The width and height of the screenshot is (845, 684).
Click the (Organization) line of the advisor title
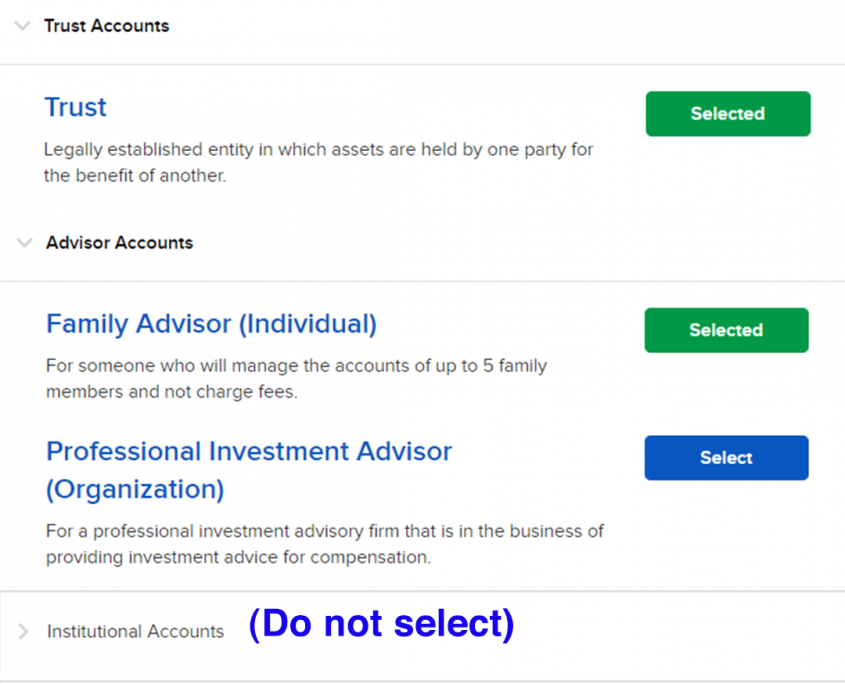tap(135, 490)
